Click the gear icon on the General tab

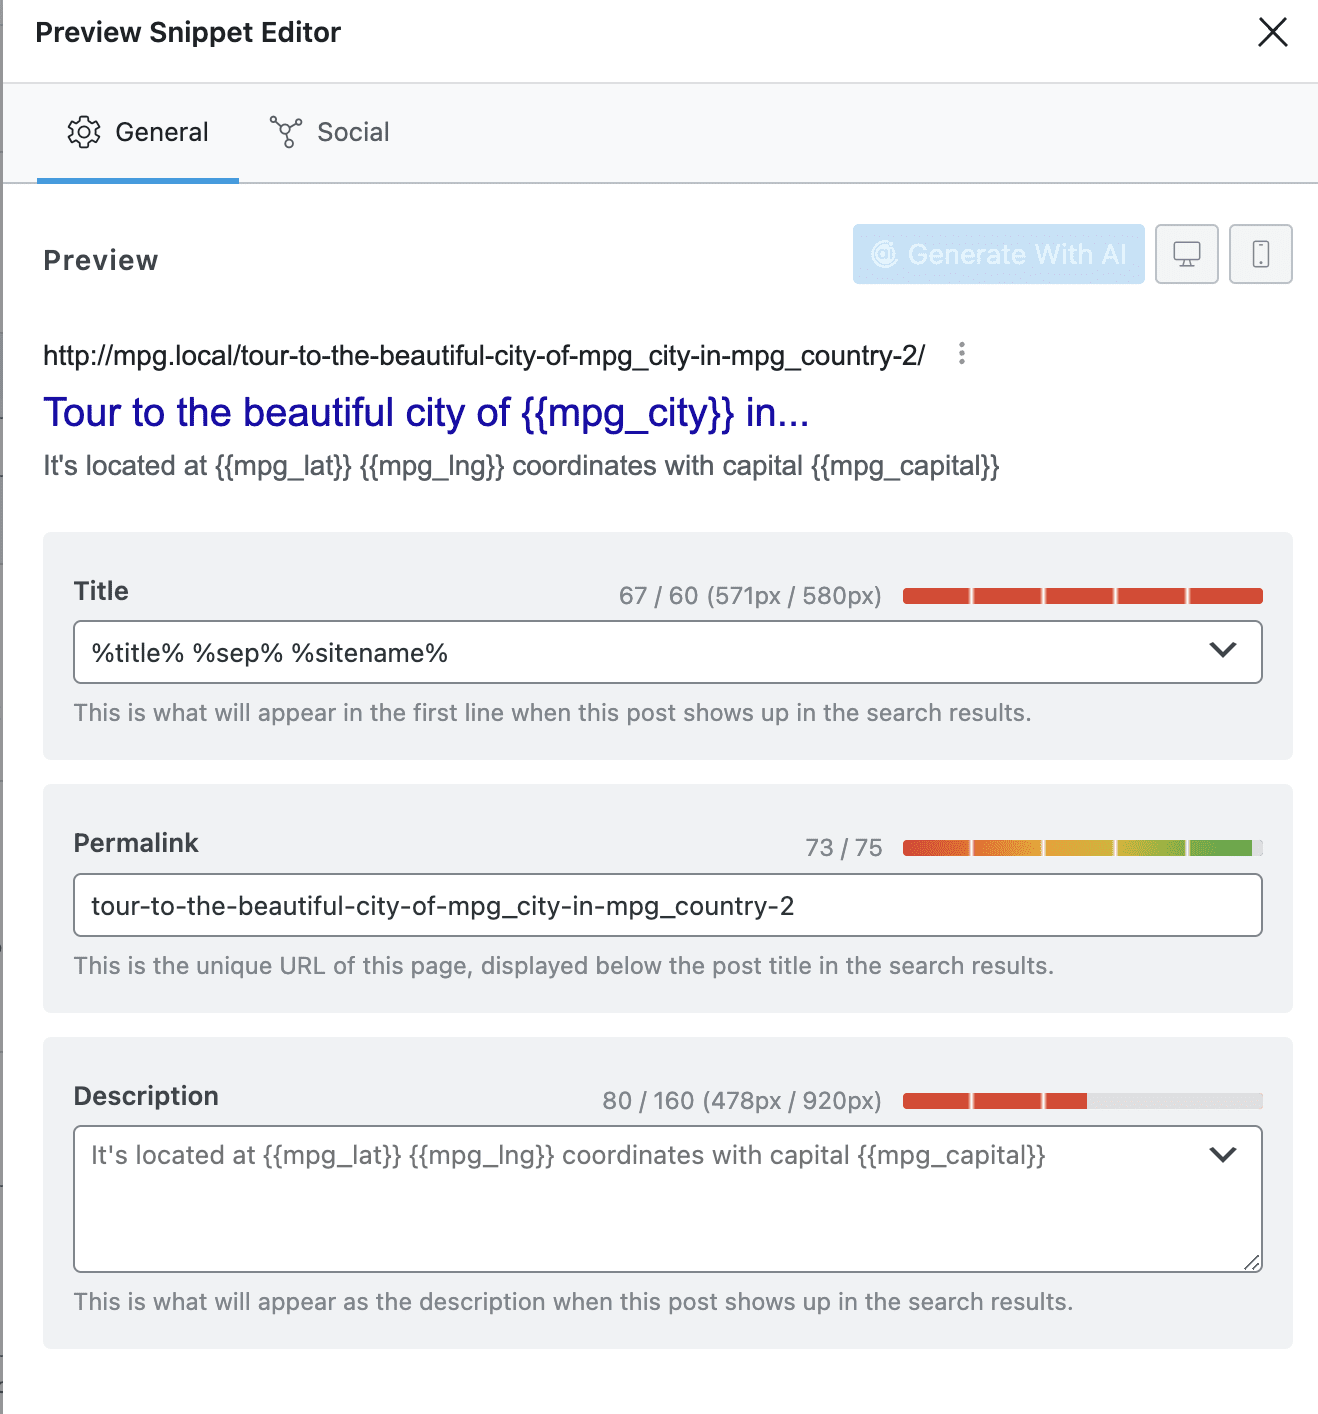pyautogui.click(x=85, y=131)
